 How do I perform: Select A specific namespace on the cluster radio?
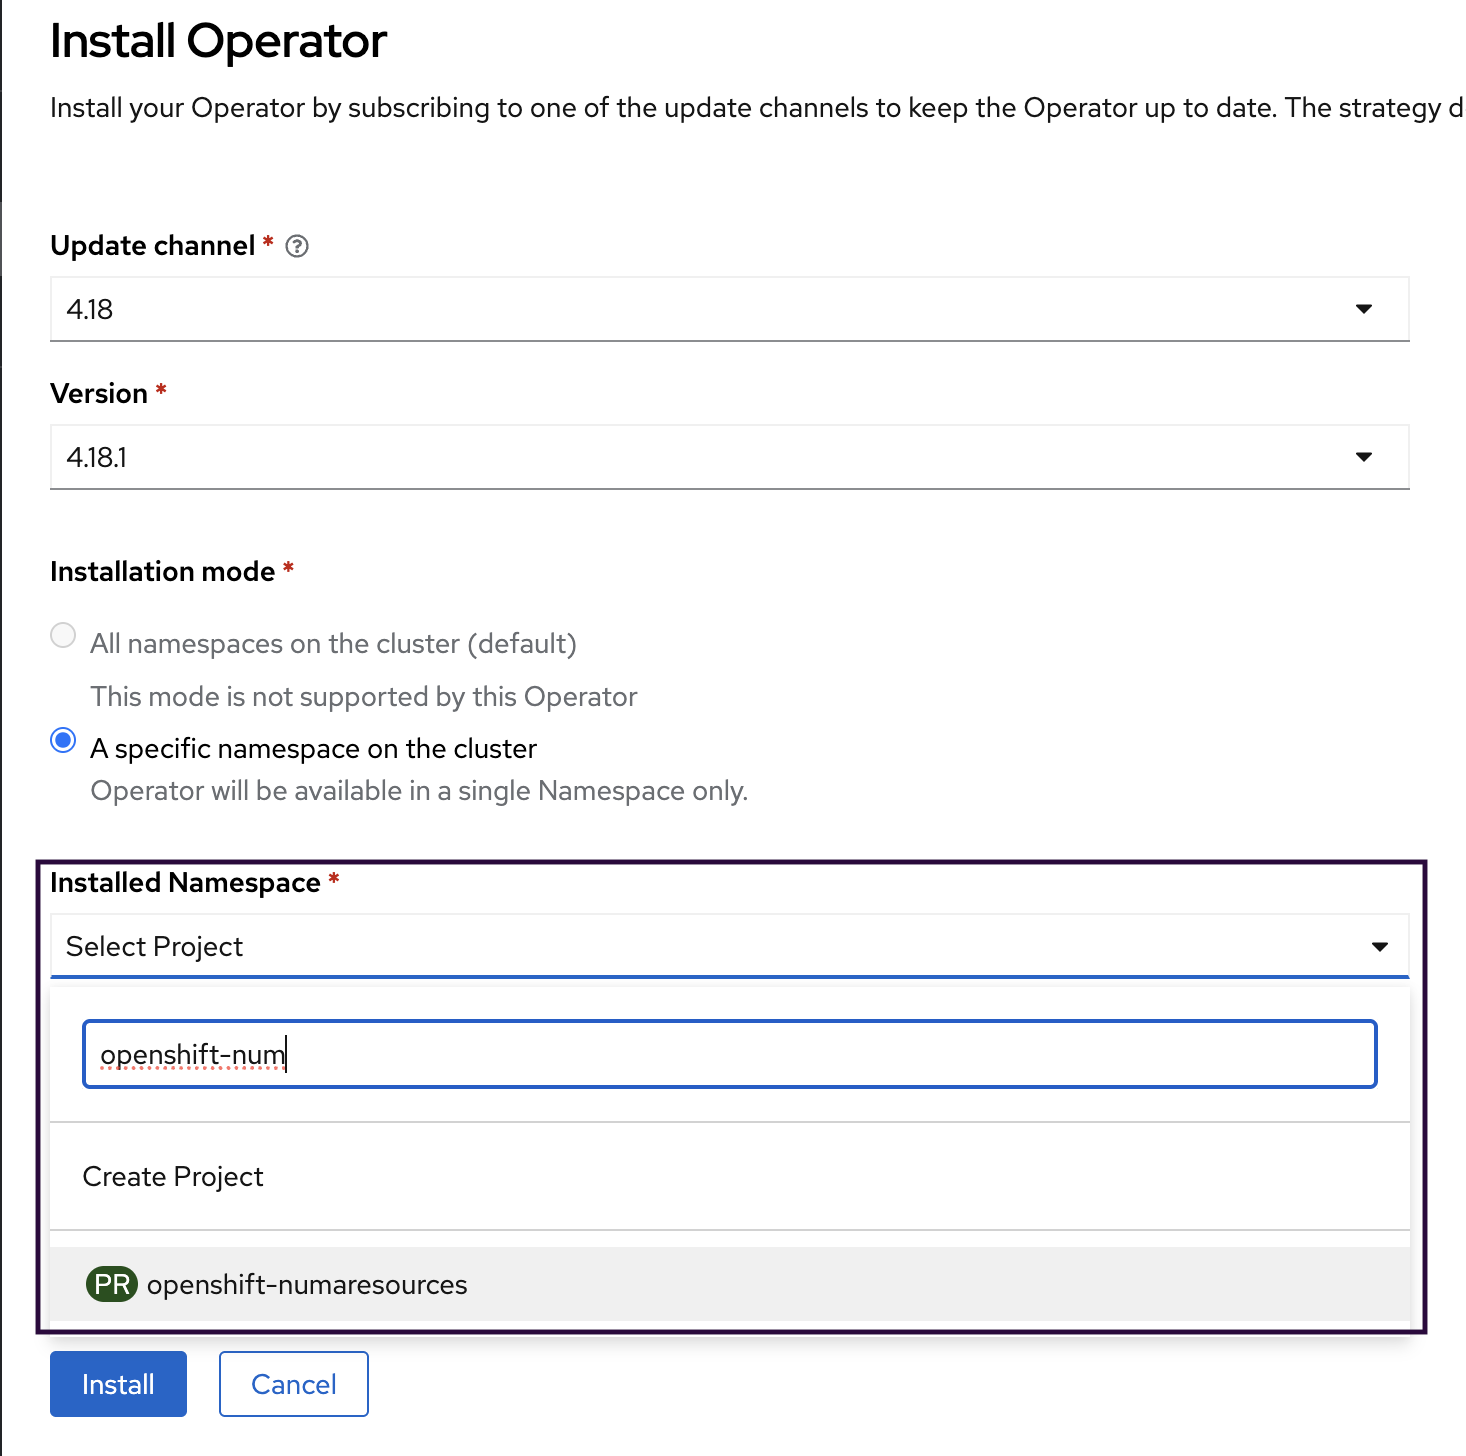point(63,741)
